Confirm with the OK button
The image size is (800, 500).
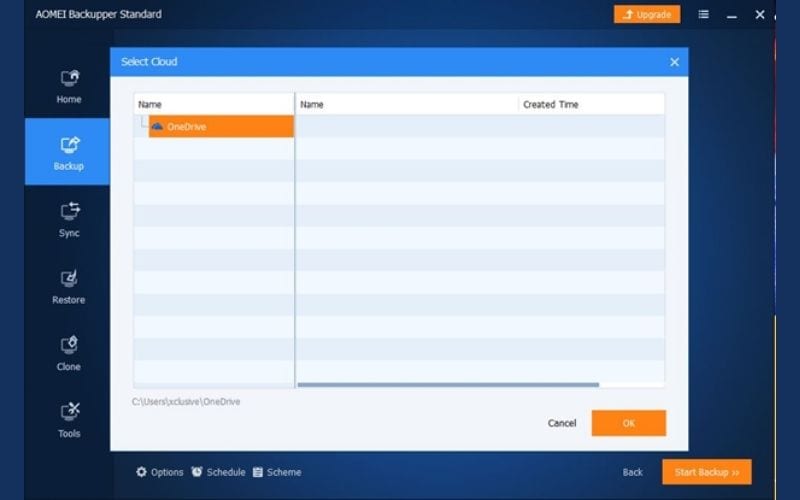coord(629,423)
